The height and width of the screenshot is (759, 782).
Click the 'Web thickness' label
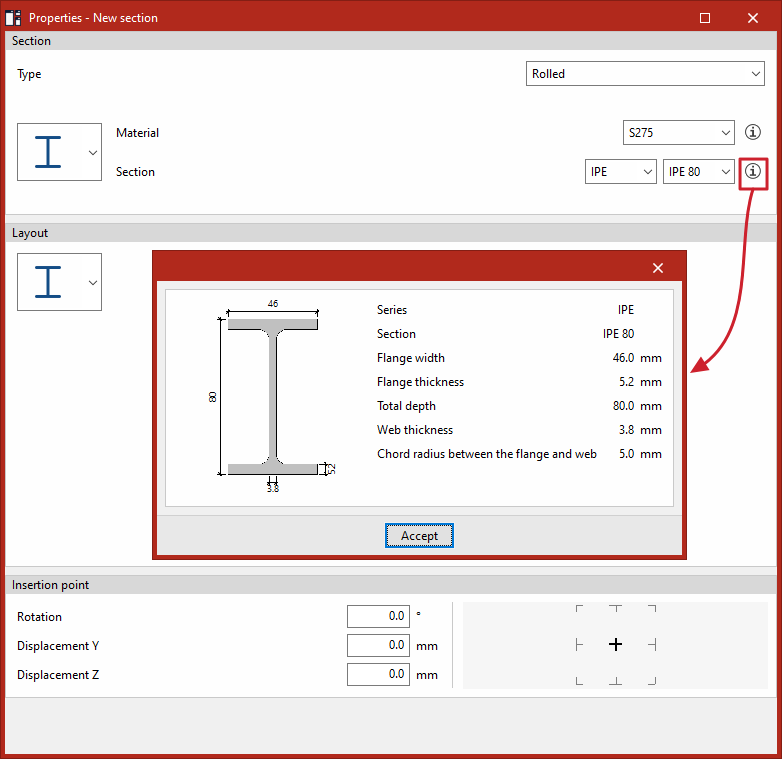pyautogui.click(x=415, y=430)
